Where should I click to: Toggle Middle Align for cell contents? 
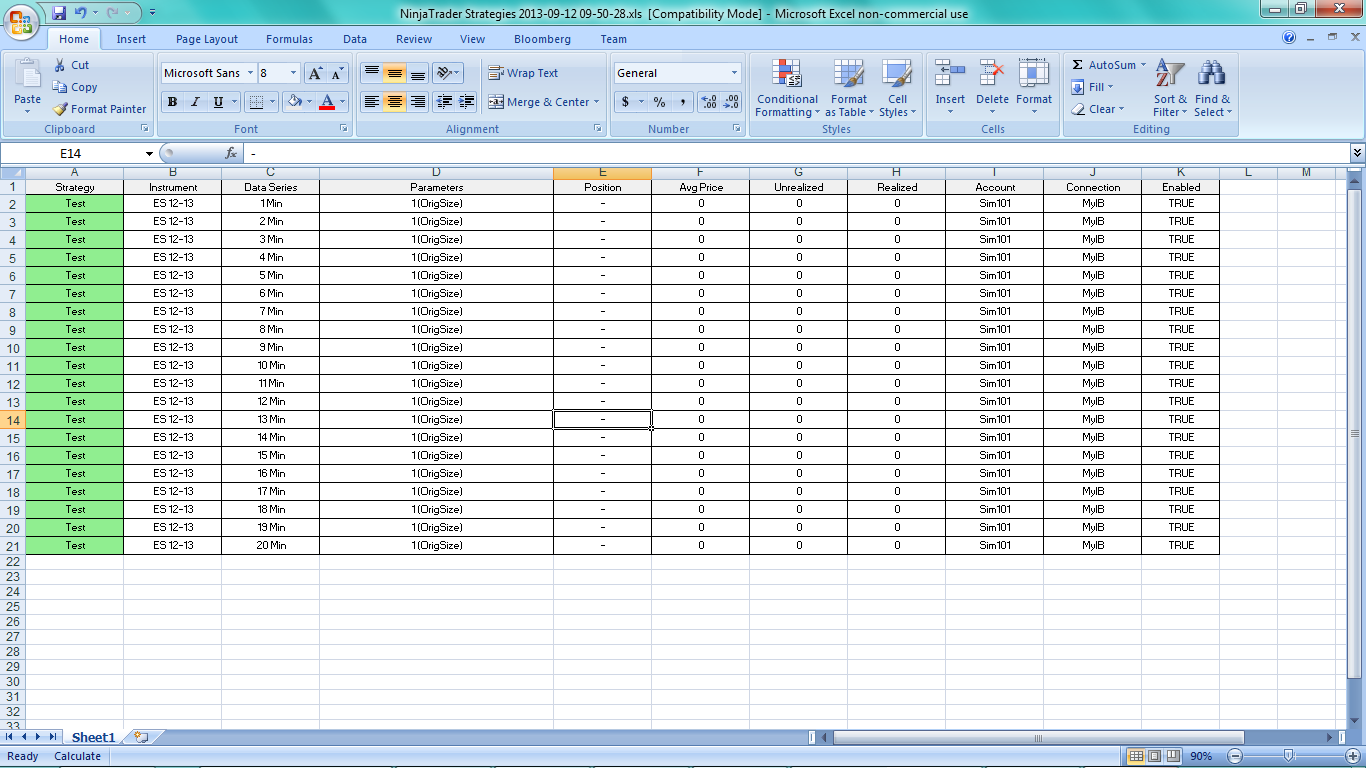(394, 73)
